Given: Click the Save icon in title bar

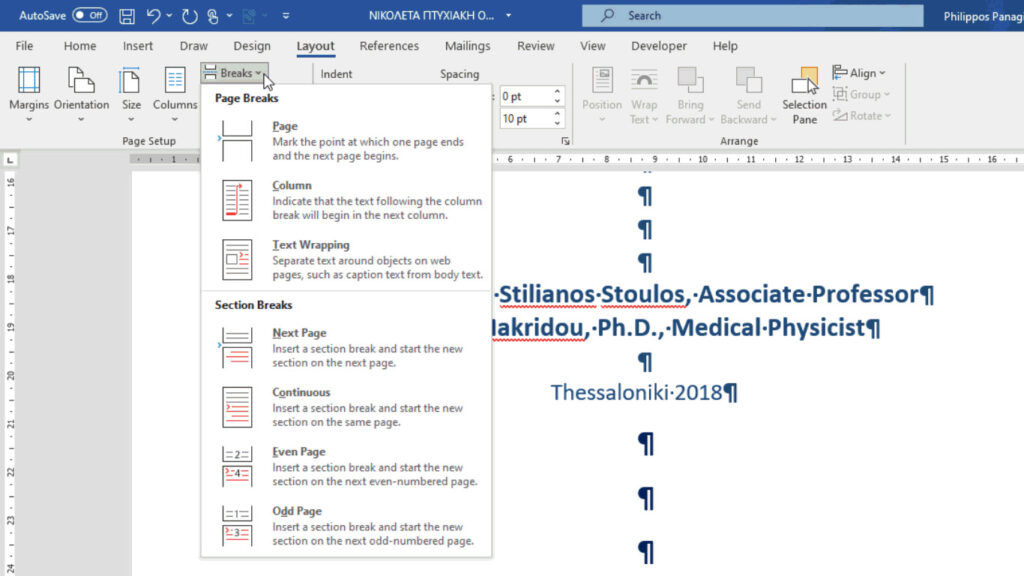Looking at the screenshot, I should coord(127,16).
